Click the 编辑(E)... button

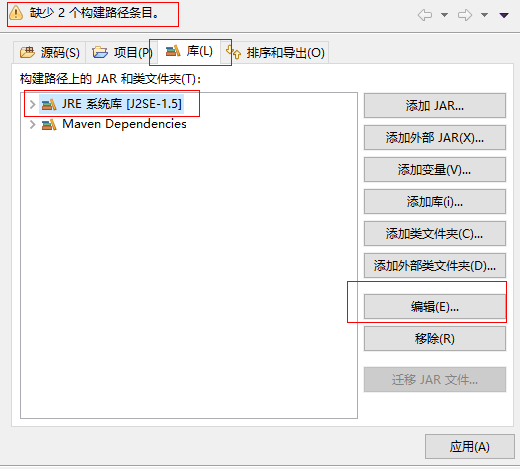tap(435, 307)
